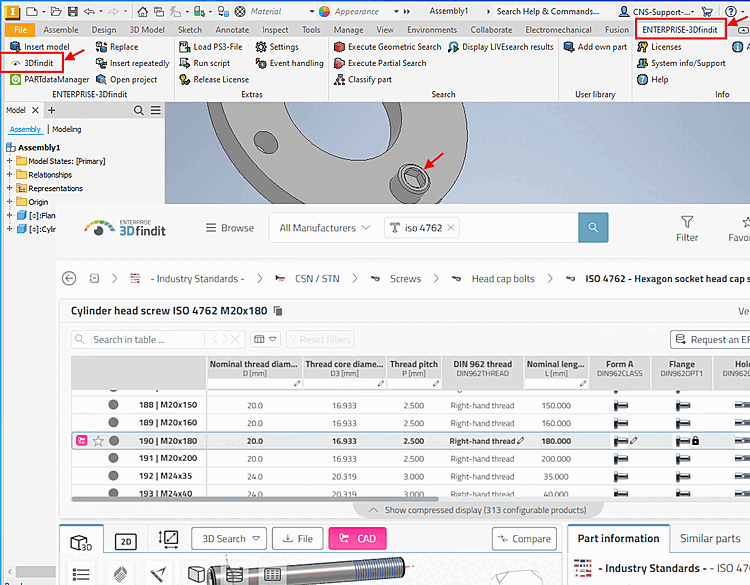Copy title of Cylinder head screw ISO 4762
The height and width of the screenshot is (585, 750).
pyautogui.click(x=277, y=311)
